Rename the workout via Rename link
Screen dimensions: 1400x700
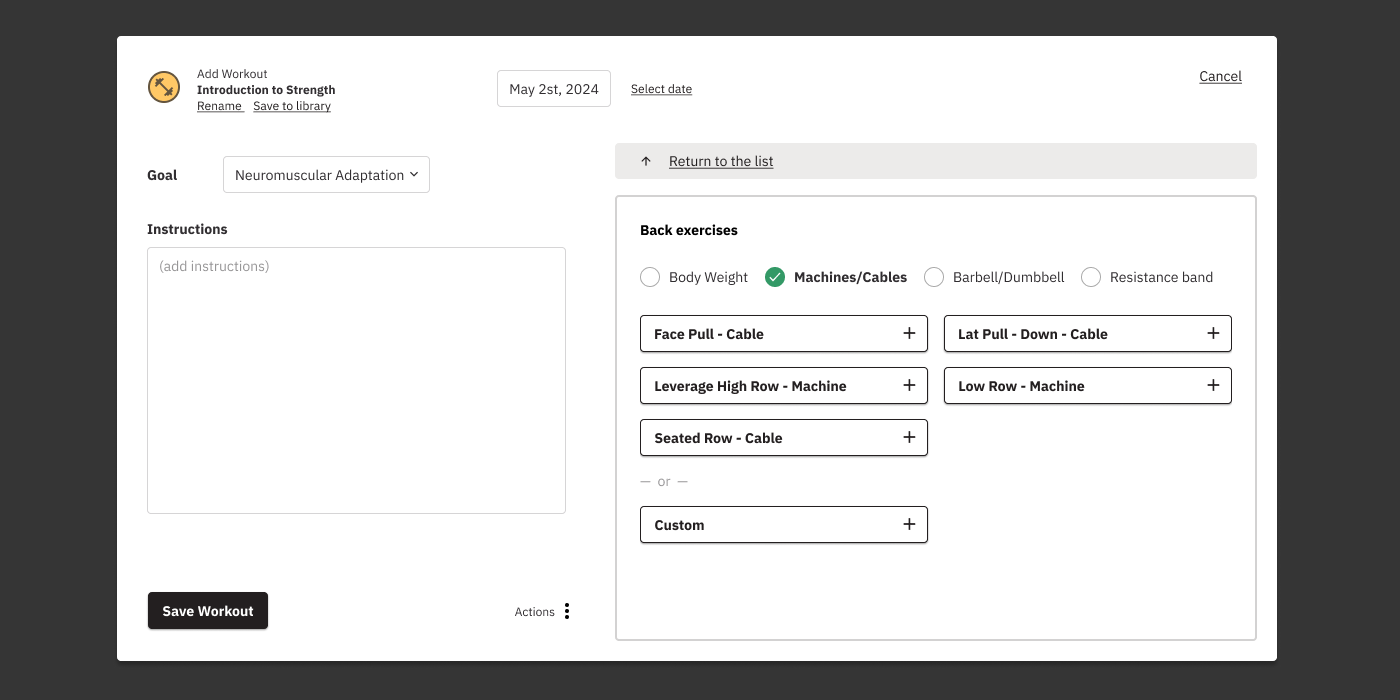tap(219, 106)
